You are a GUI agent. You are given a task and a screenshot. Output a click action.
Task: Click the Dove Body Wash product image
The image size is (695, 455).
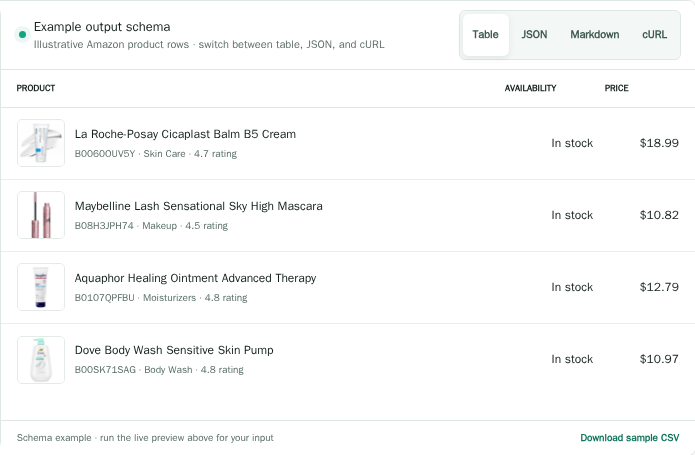coord(41,360)
